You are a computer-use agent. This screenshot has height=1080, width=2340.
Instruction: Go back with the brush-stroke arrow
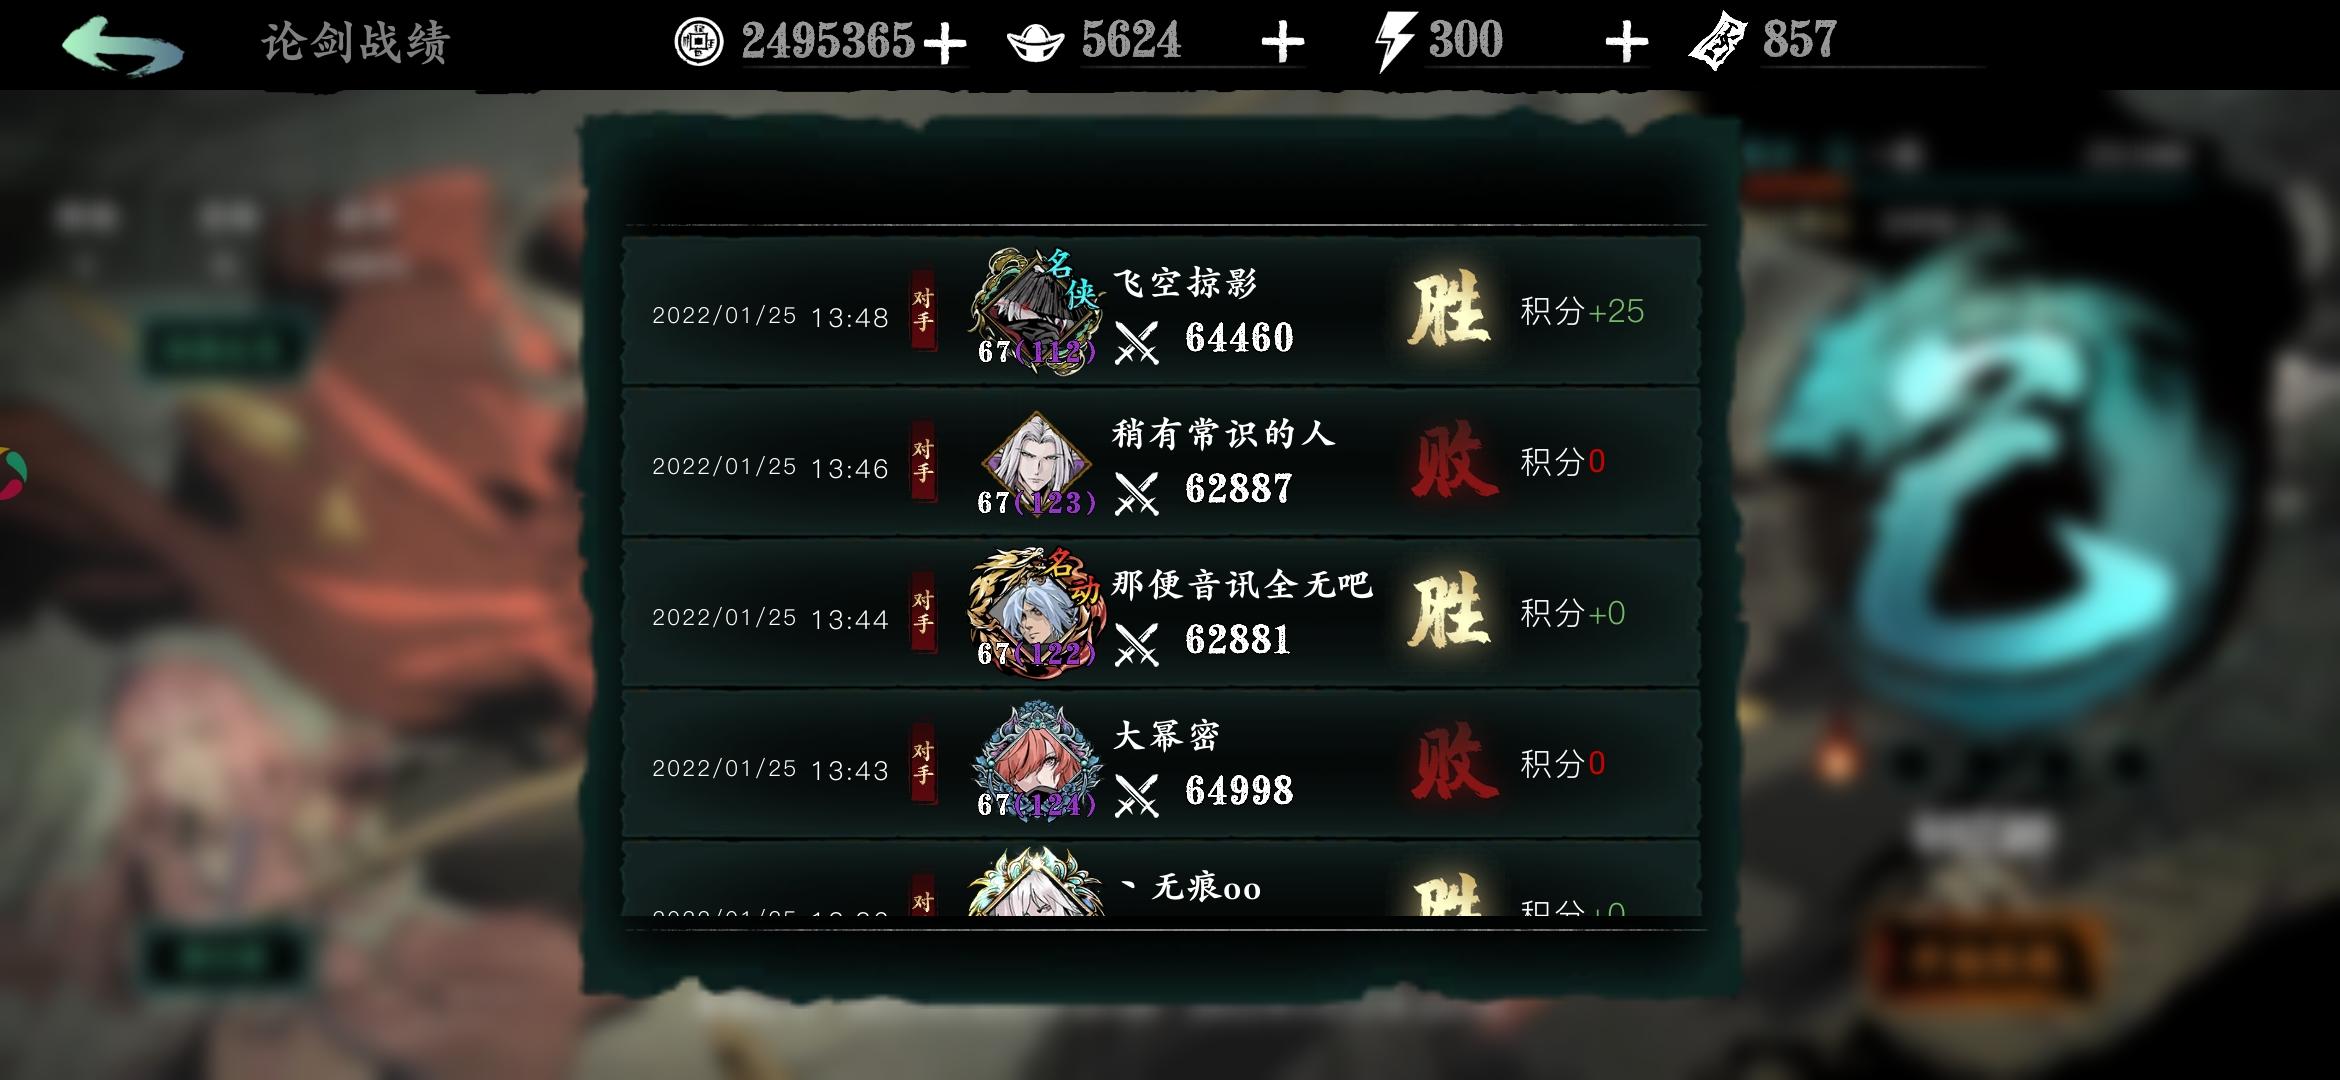coord(122,45)
